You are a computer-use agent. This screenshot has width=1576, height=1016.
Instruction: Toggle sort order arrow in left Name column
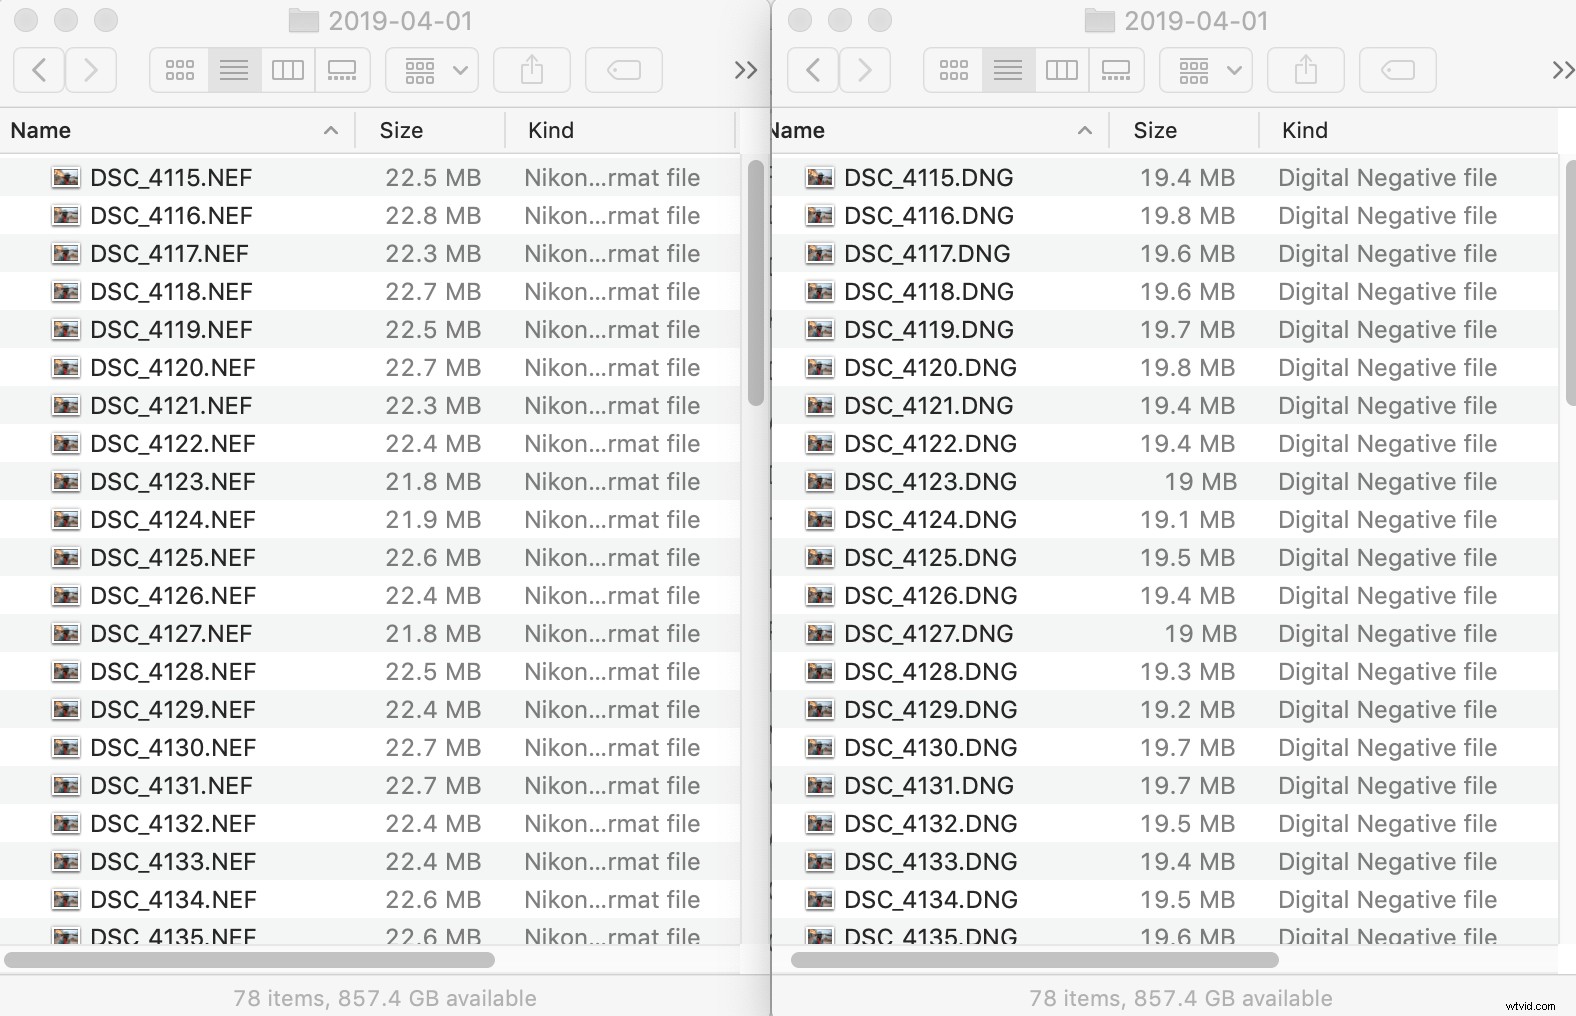click(x=331, y=131)
